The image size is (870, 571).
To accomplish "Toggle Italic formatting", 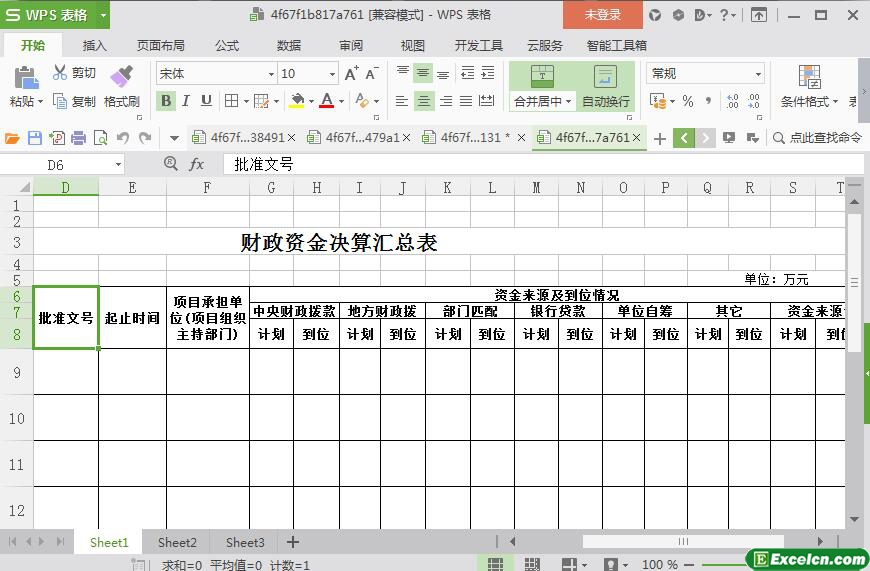I will pos(186,101).
